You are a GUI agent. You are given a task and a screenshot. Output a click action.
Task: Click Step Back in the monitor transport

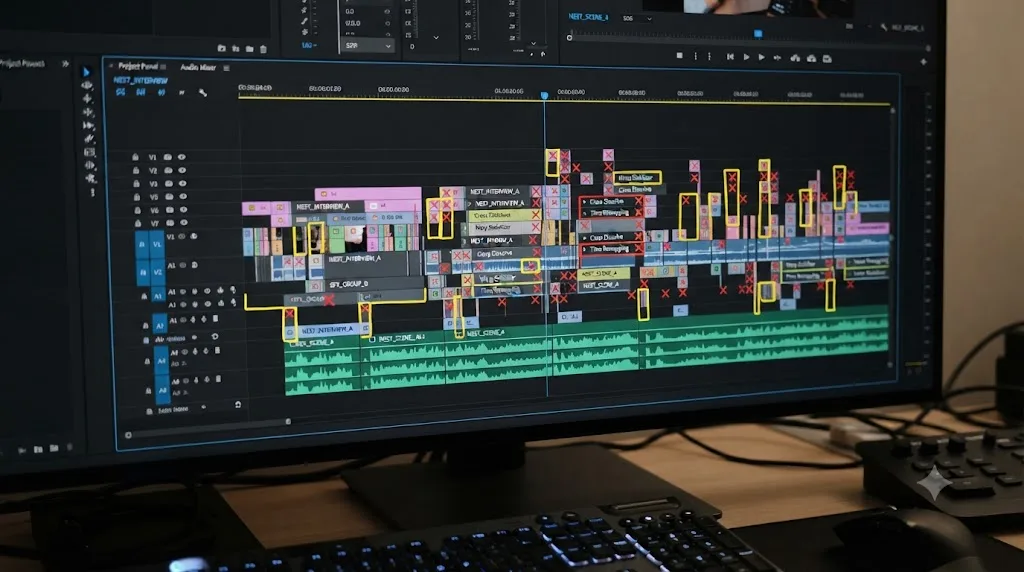click(730, 57)
